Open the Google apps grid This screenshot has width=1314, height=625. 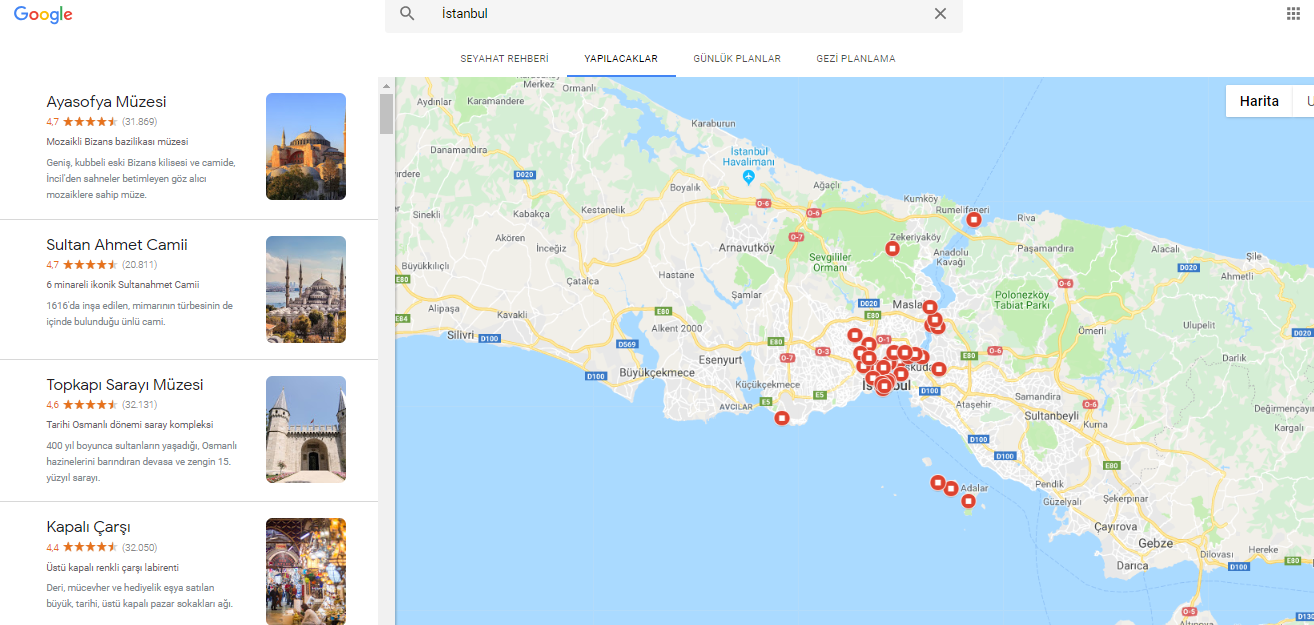[1293, 13]
